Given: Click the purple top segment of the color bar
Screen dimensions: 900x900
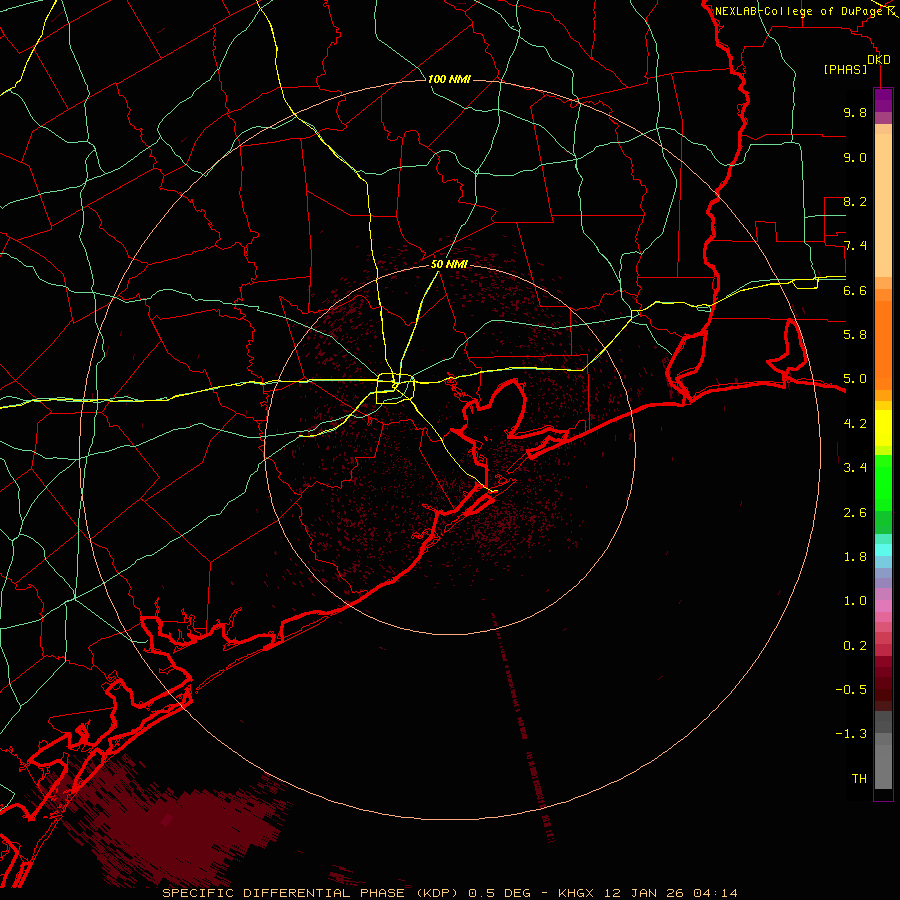Looking at the screenshot, I should (x=883, y=100).
